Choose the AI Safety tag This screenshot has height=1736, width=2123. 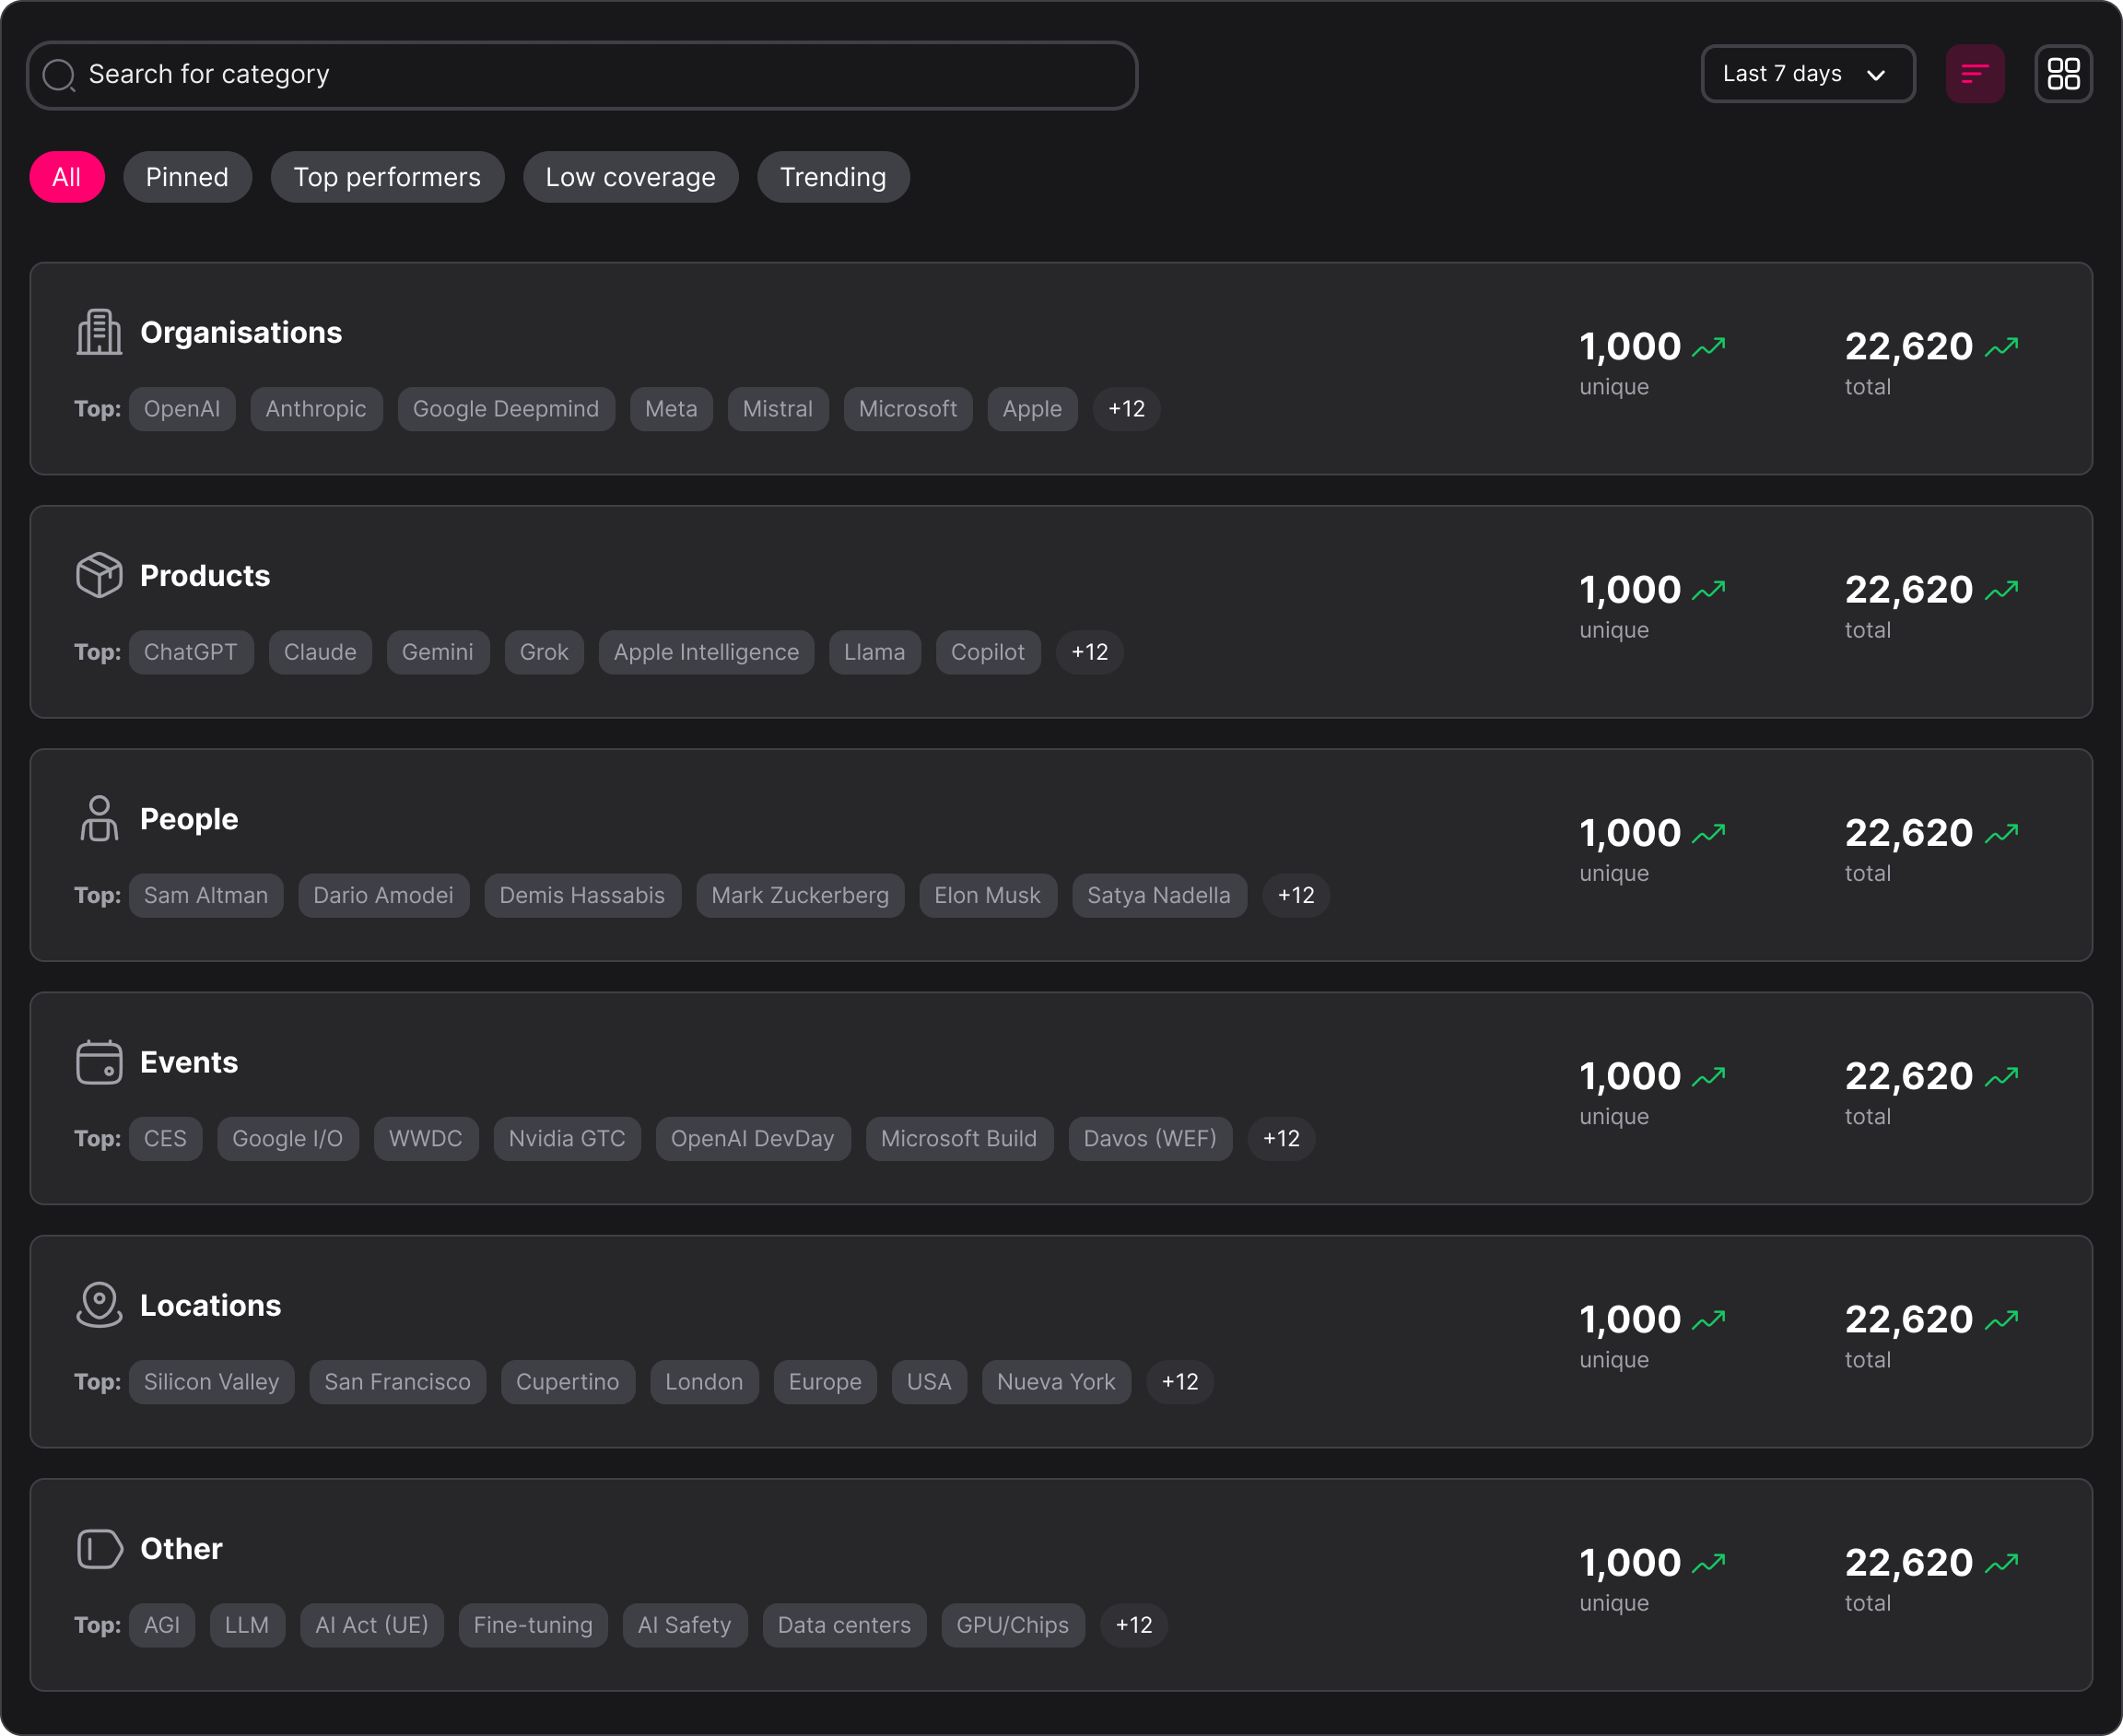click(685, 1625)
